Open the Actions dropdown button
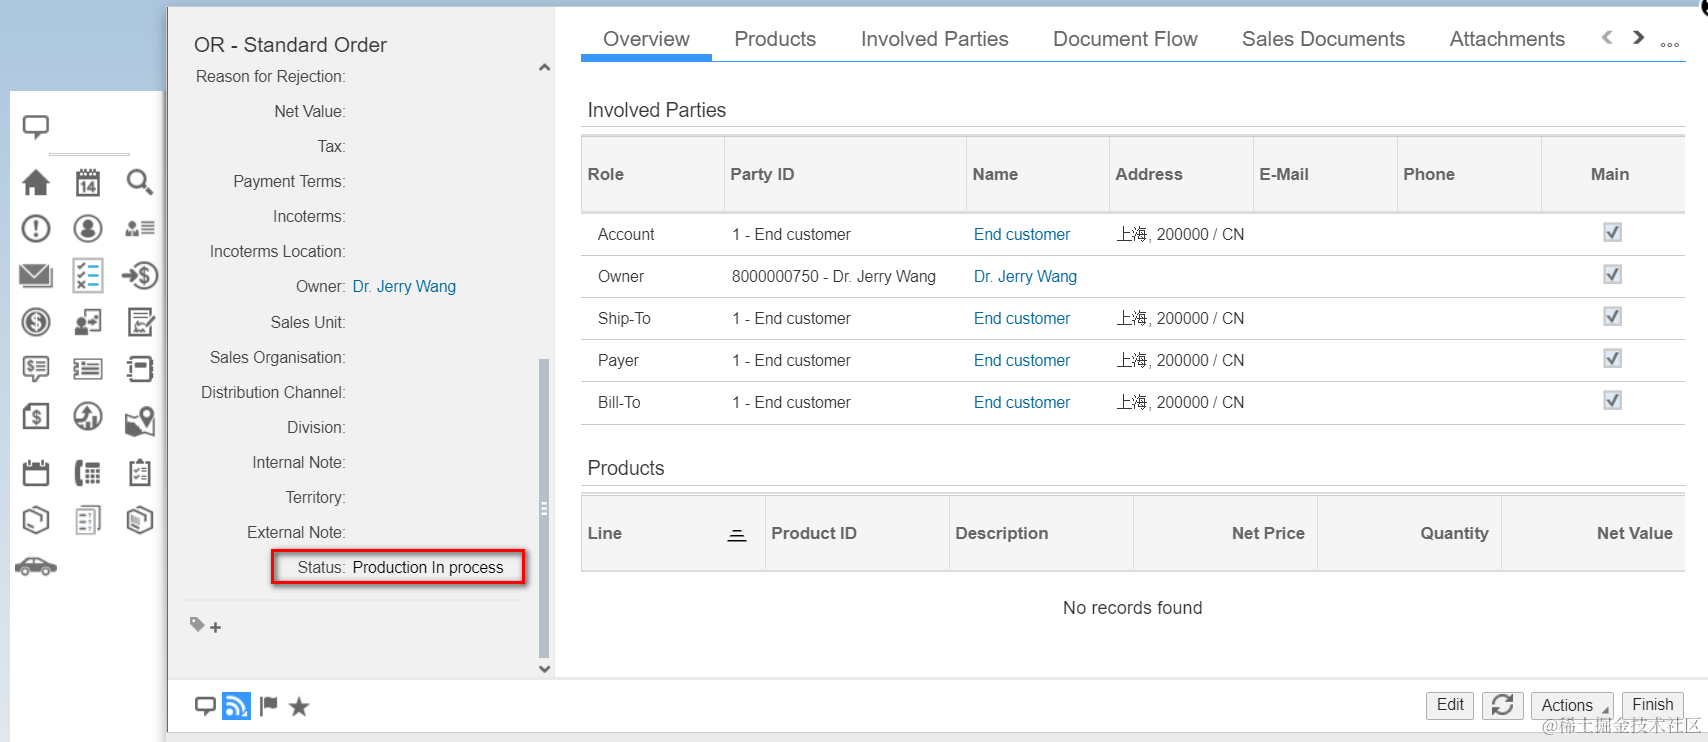Image resolution: width=1708 pixels, height=742 pixels. (x=1571, y=705)
